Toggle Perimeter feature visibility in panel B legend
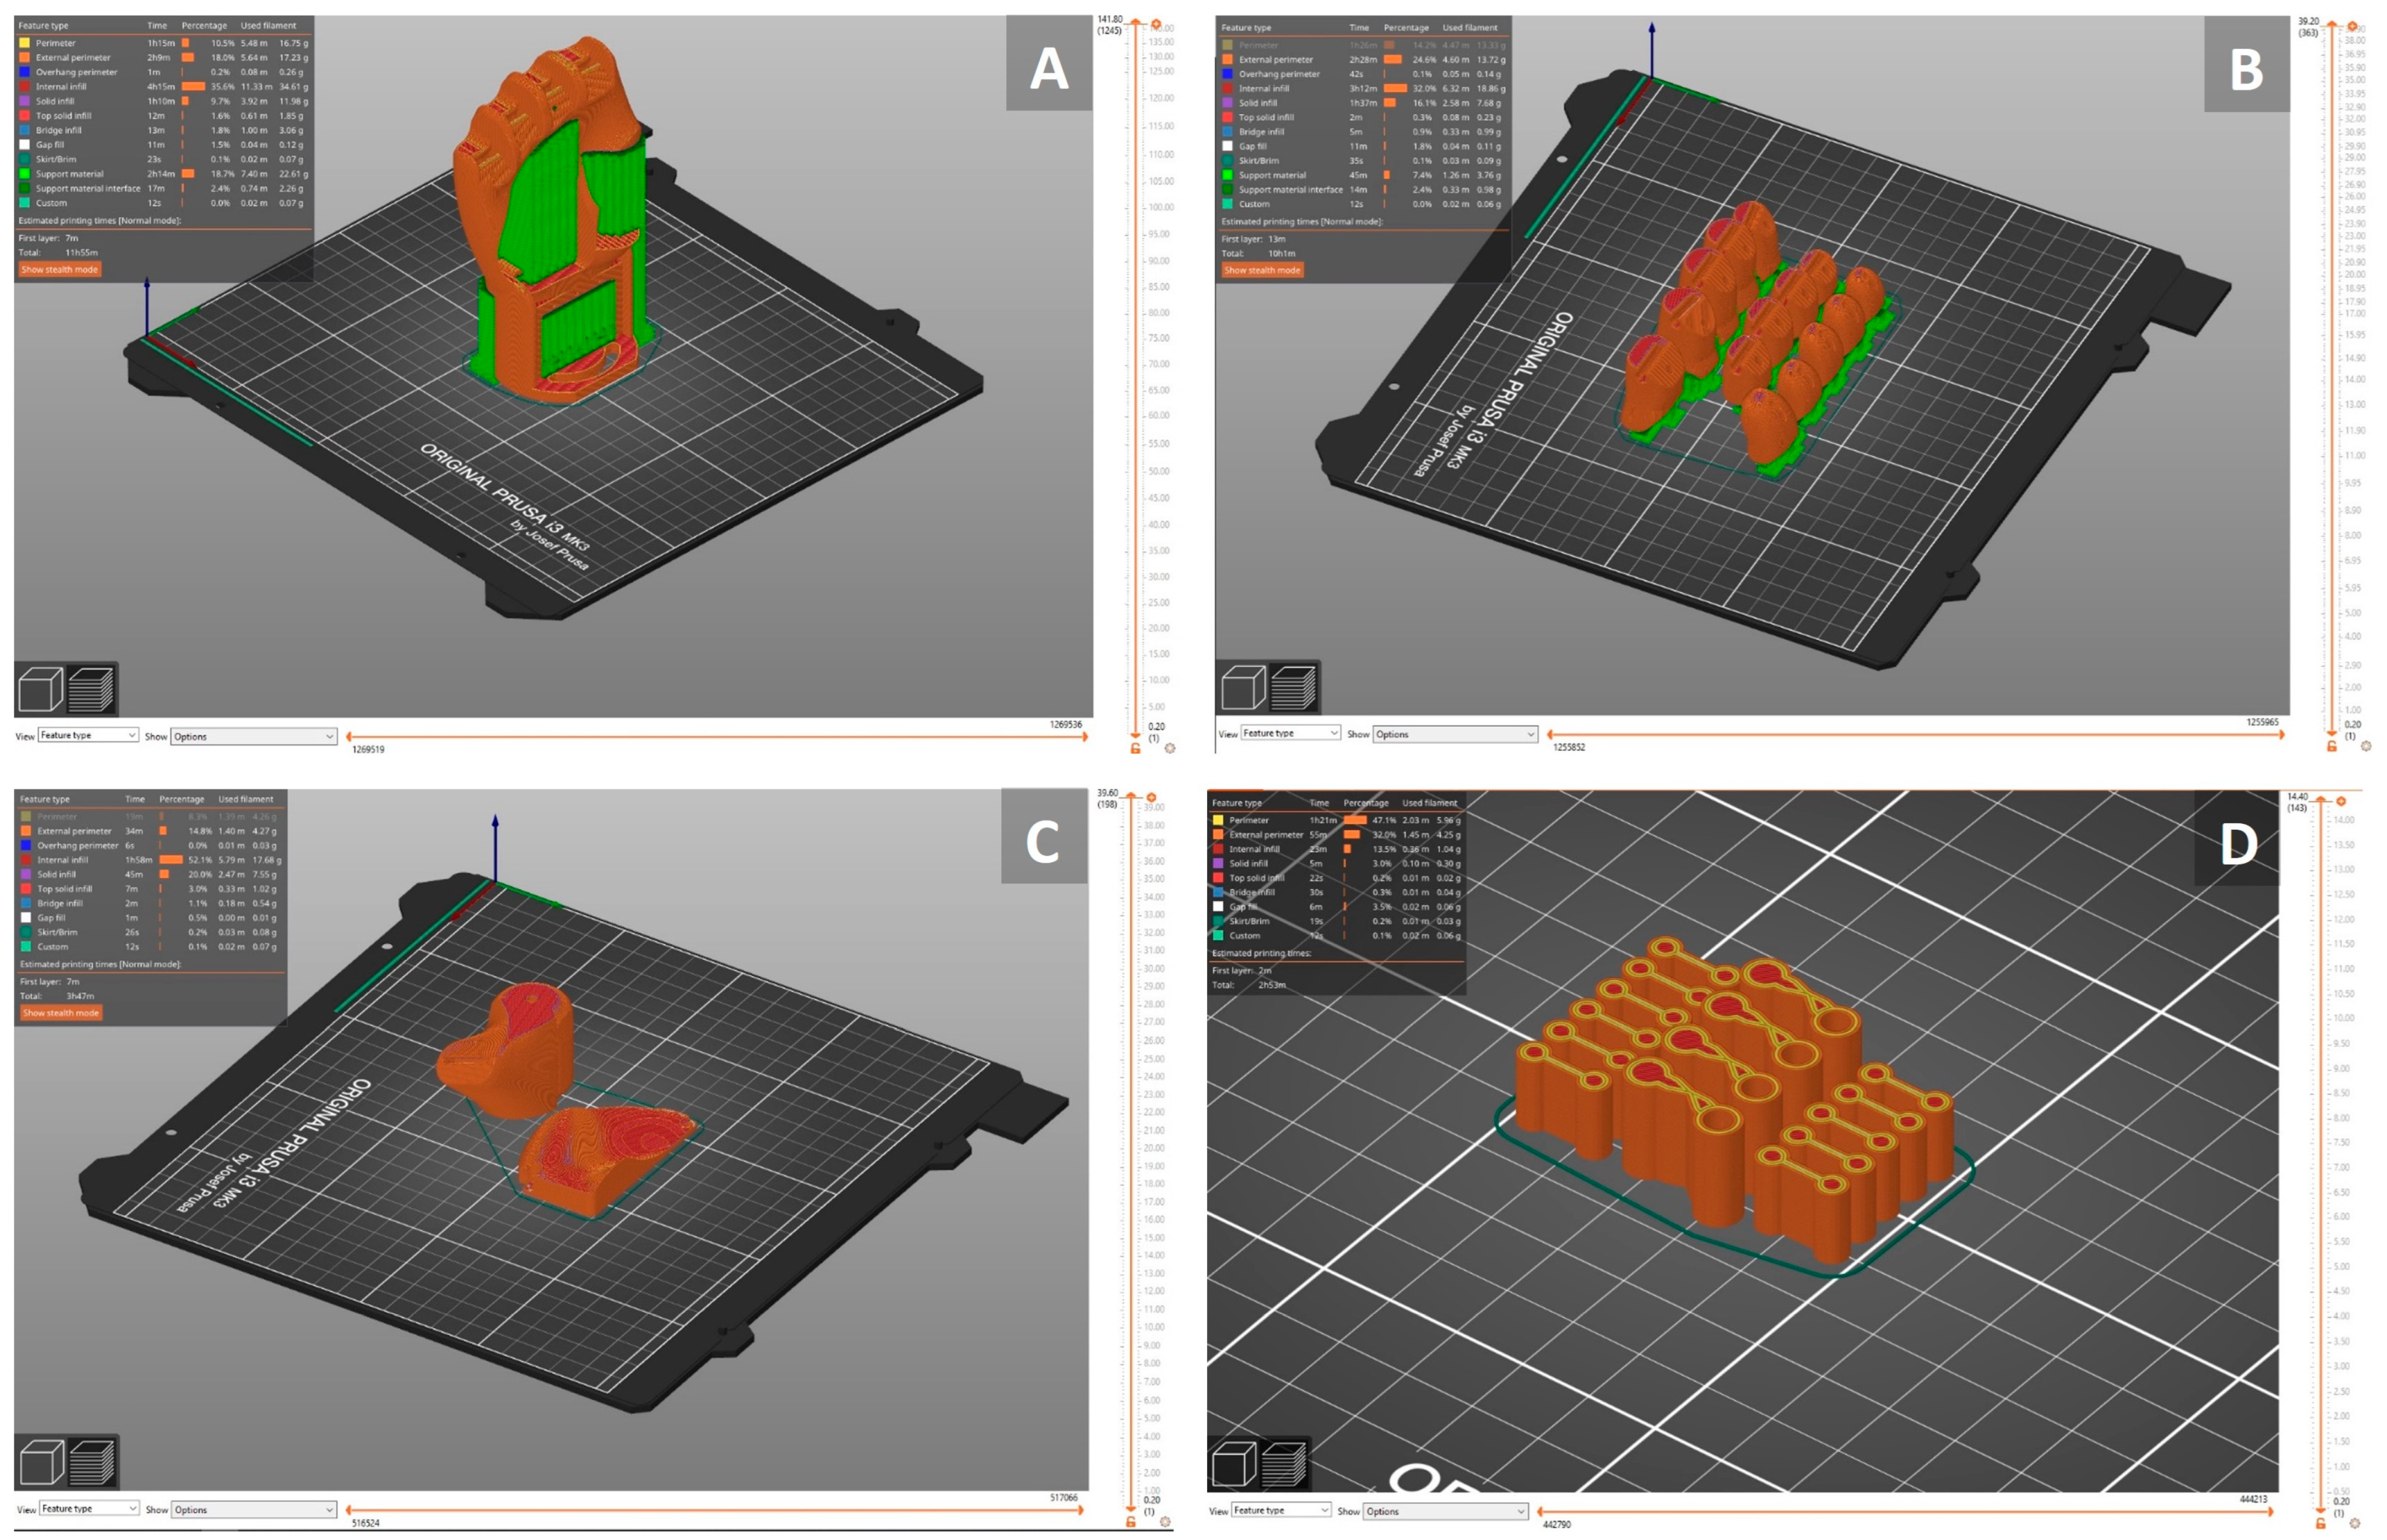 1258,45
